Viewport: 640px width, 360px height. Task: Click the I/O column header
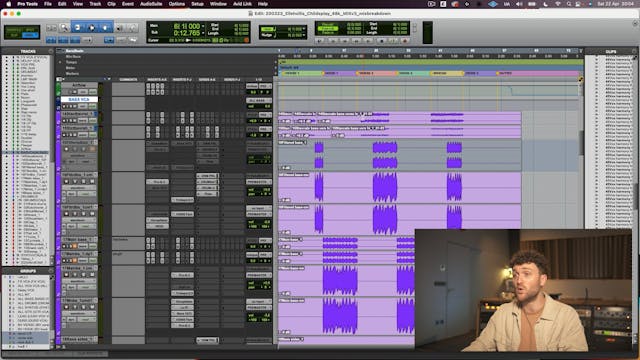coord(259,79)
